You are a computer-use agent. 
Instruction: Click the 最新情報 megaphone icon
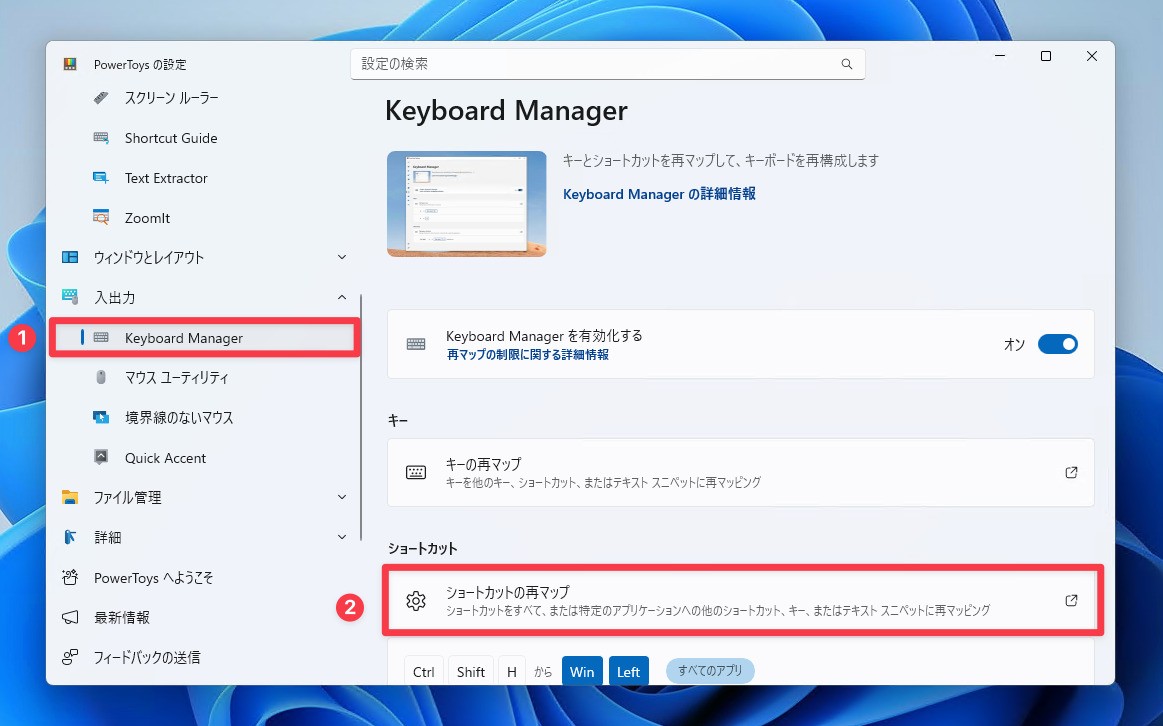[70, 617]
